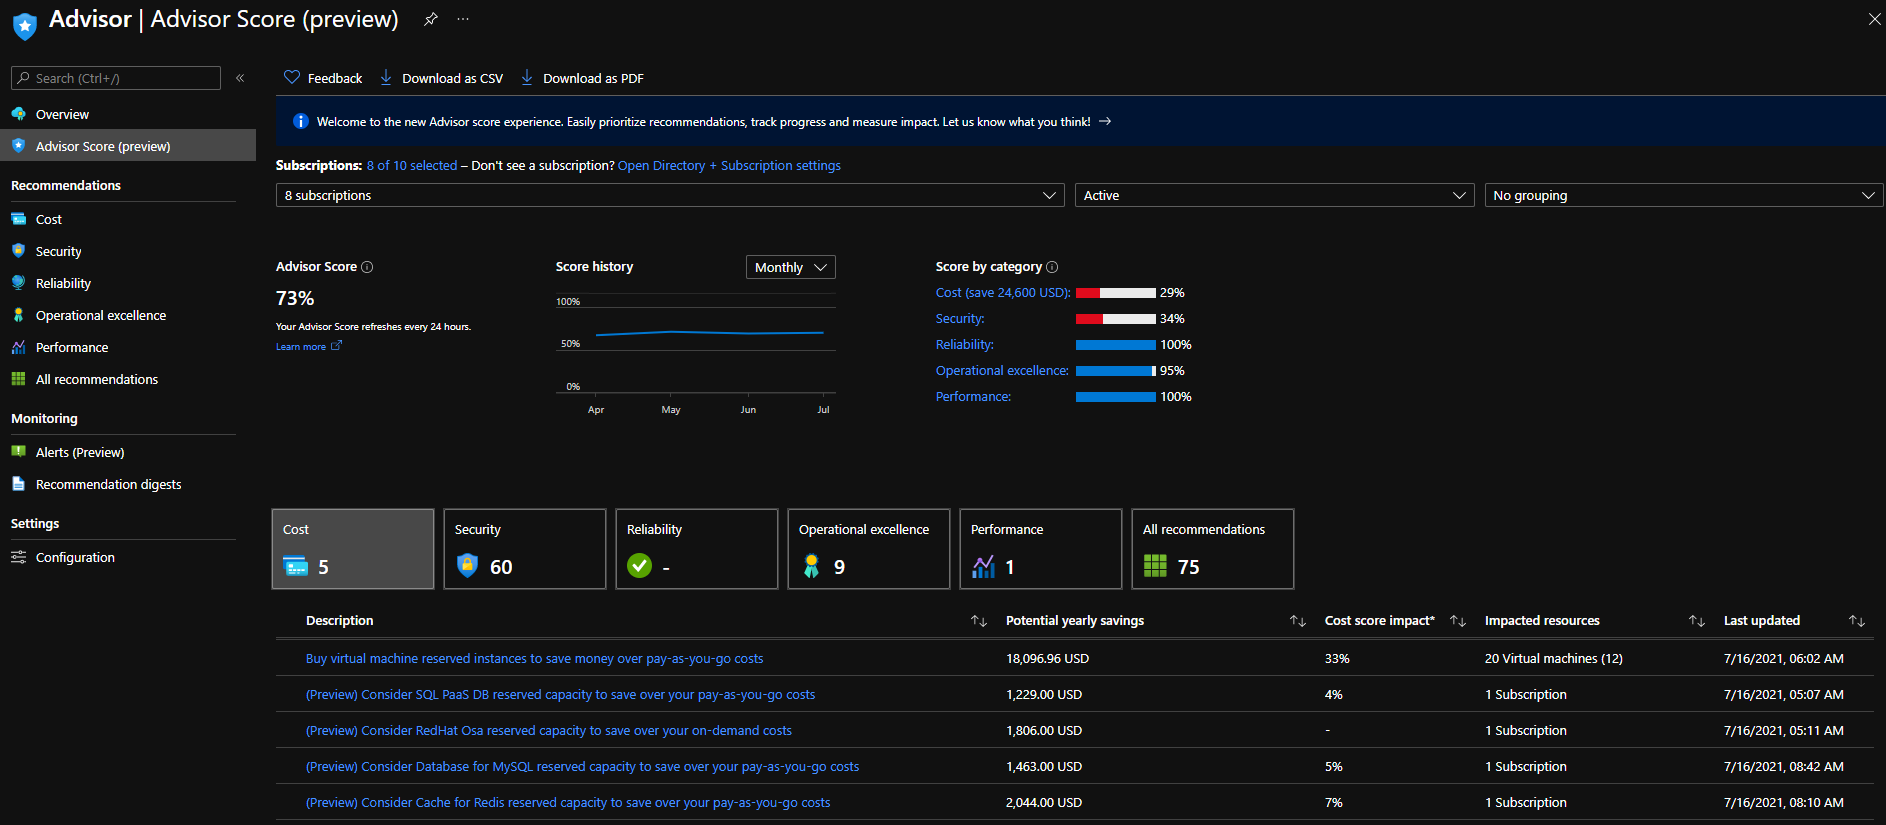The width and height of the screenshot is (1886, 825).
Task: Open Recommendation digests in sidebar
Action: point(108,484)
